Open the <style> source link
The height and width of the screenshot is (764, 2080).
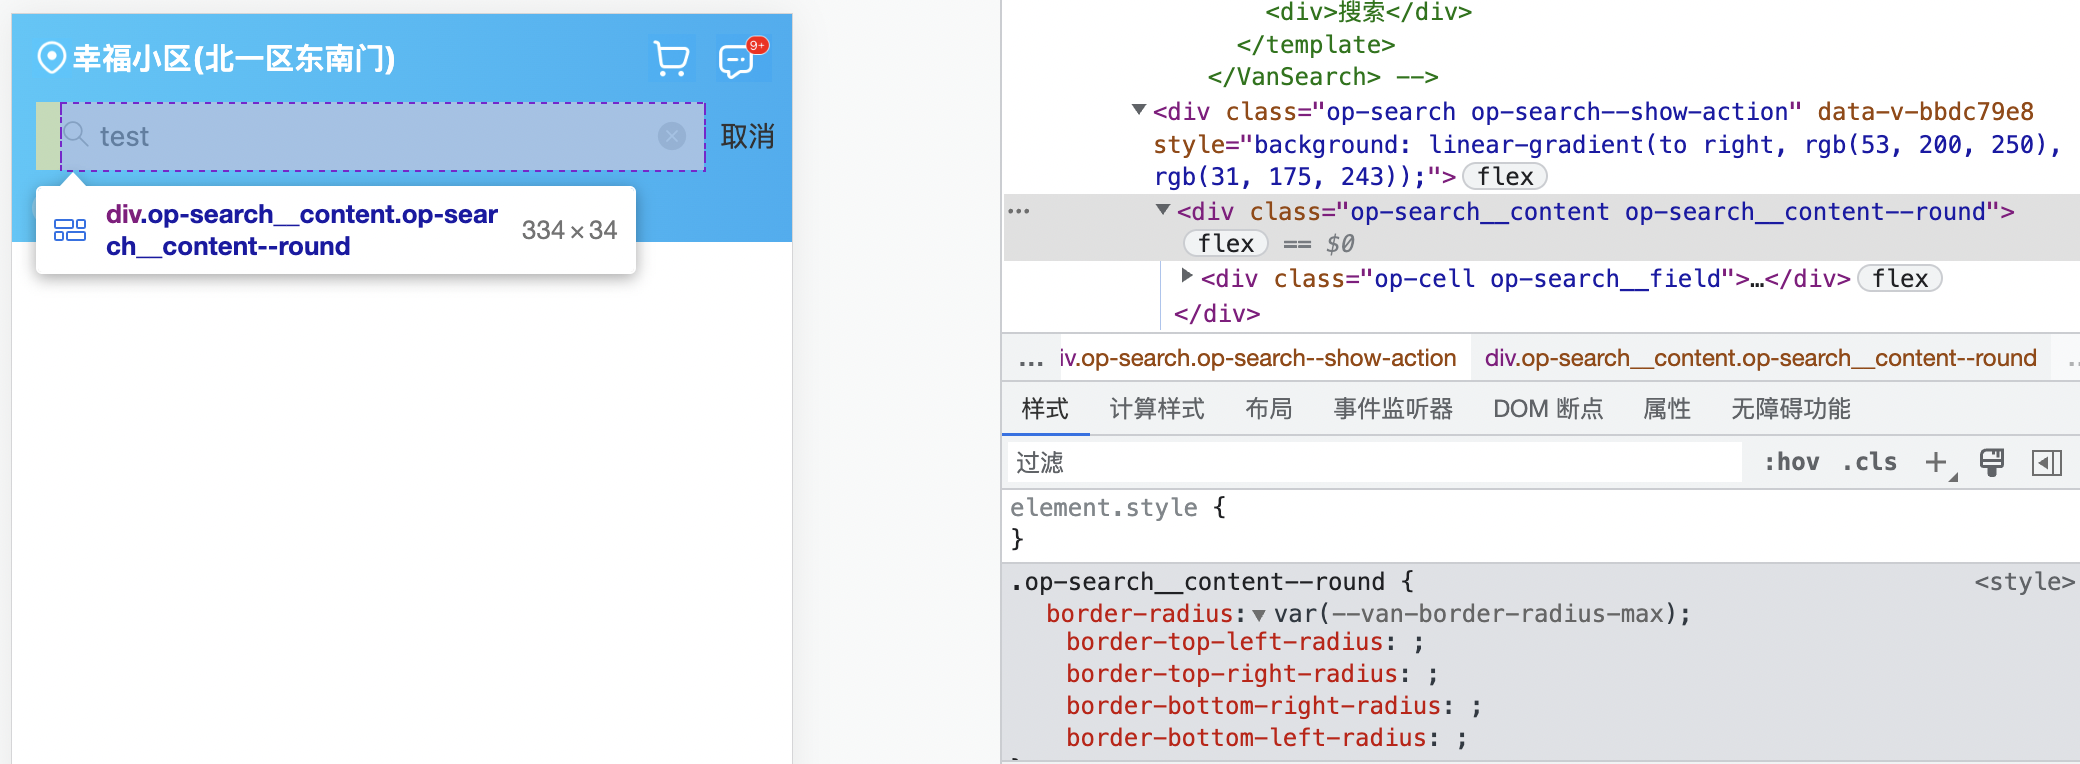[2024, 582]
